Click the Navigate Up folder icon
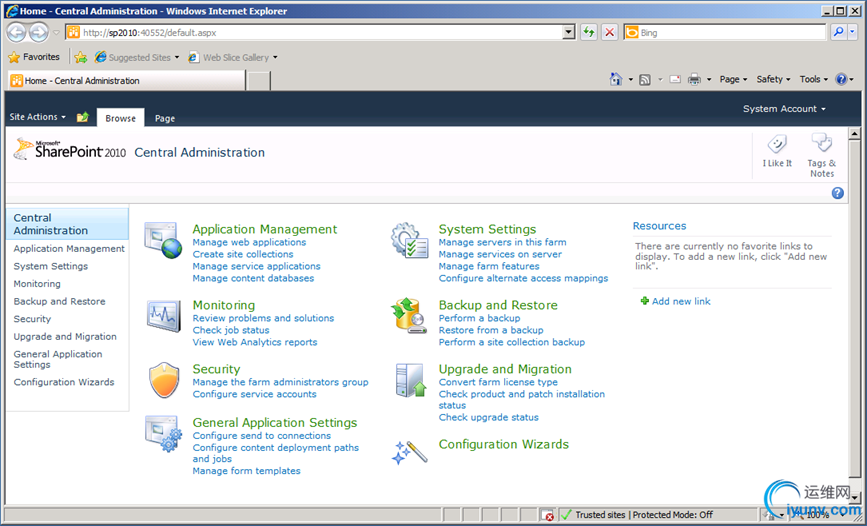 tap(82, 117)
